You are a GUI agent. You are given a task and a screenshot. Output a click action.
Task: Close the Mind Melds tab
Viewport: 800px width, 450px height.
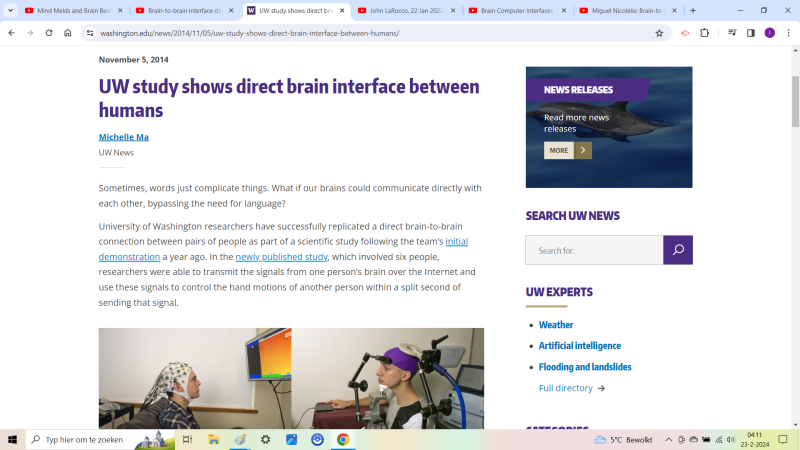click(120, 10)
